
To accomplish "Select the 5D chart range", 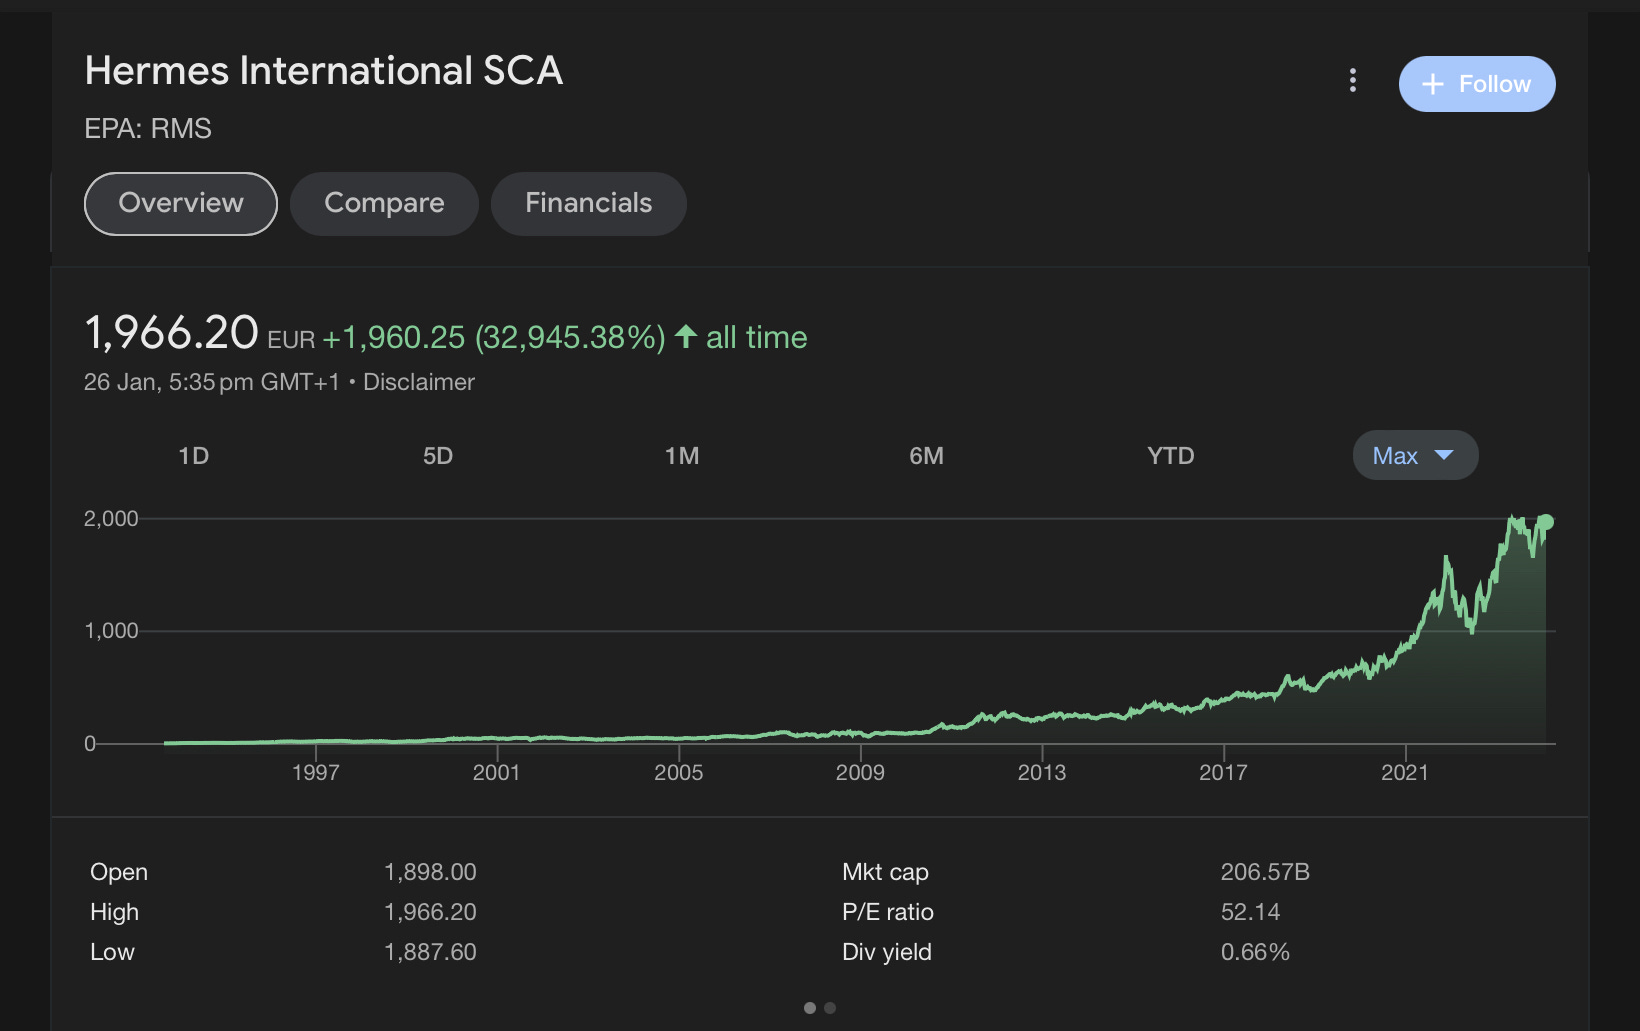I will coord(438,456).
